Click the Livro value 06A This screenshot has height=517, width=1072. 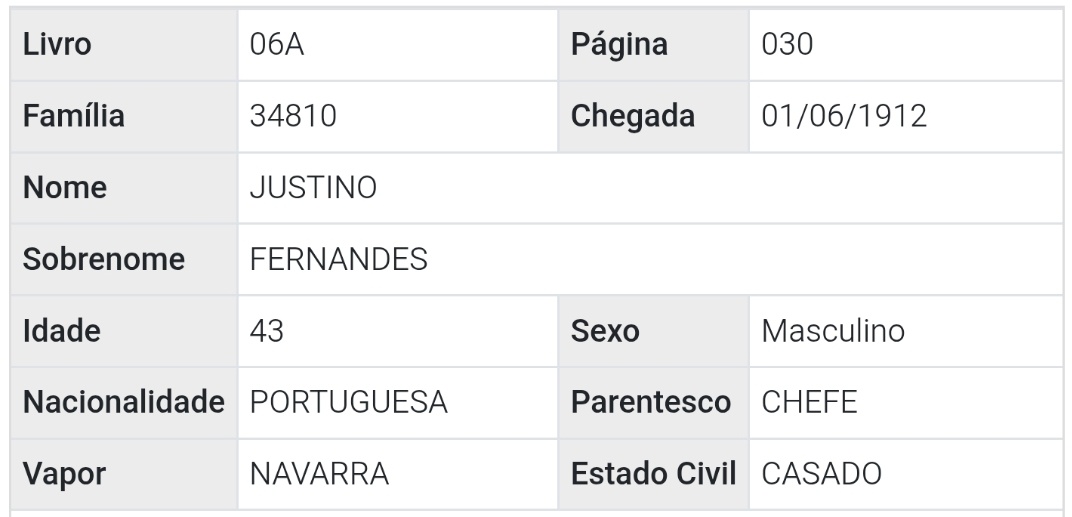[277, 46]
